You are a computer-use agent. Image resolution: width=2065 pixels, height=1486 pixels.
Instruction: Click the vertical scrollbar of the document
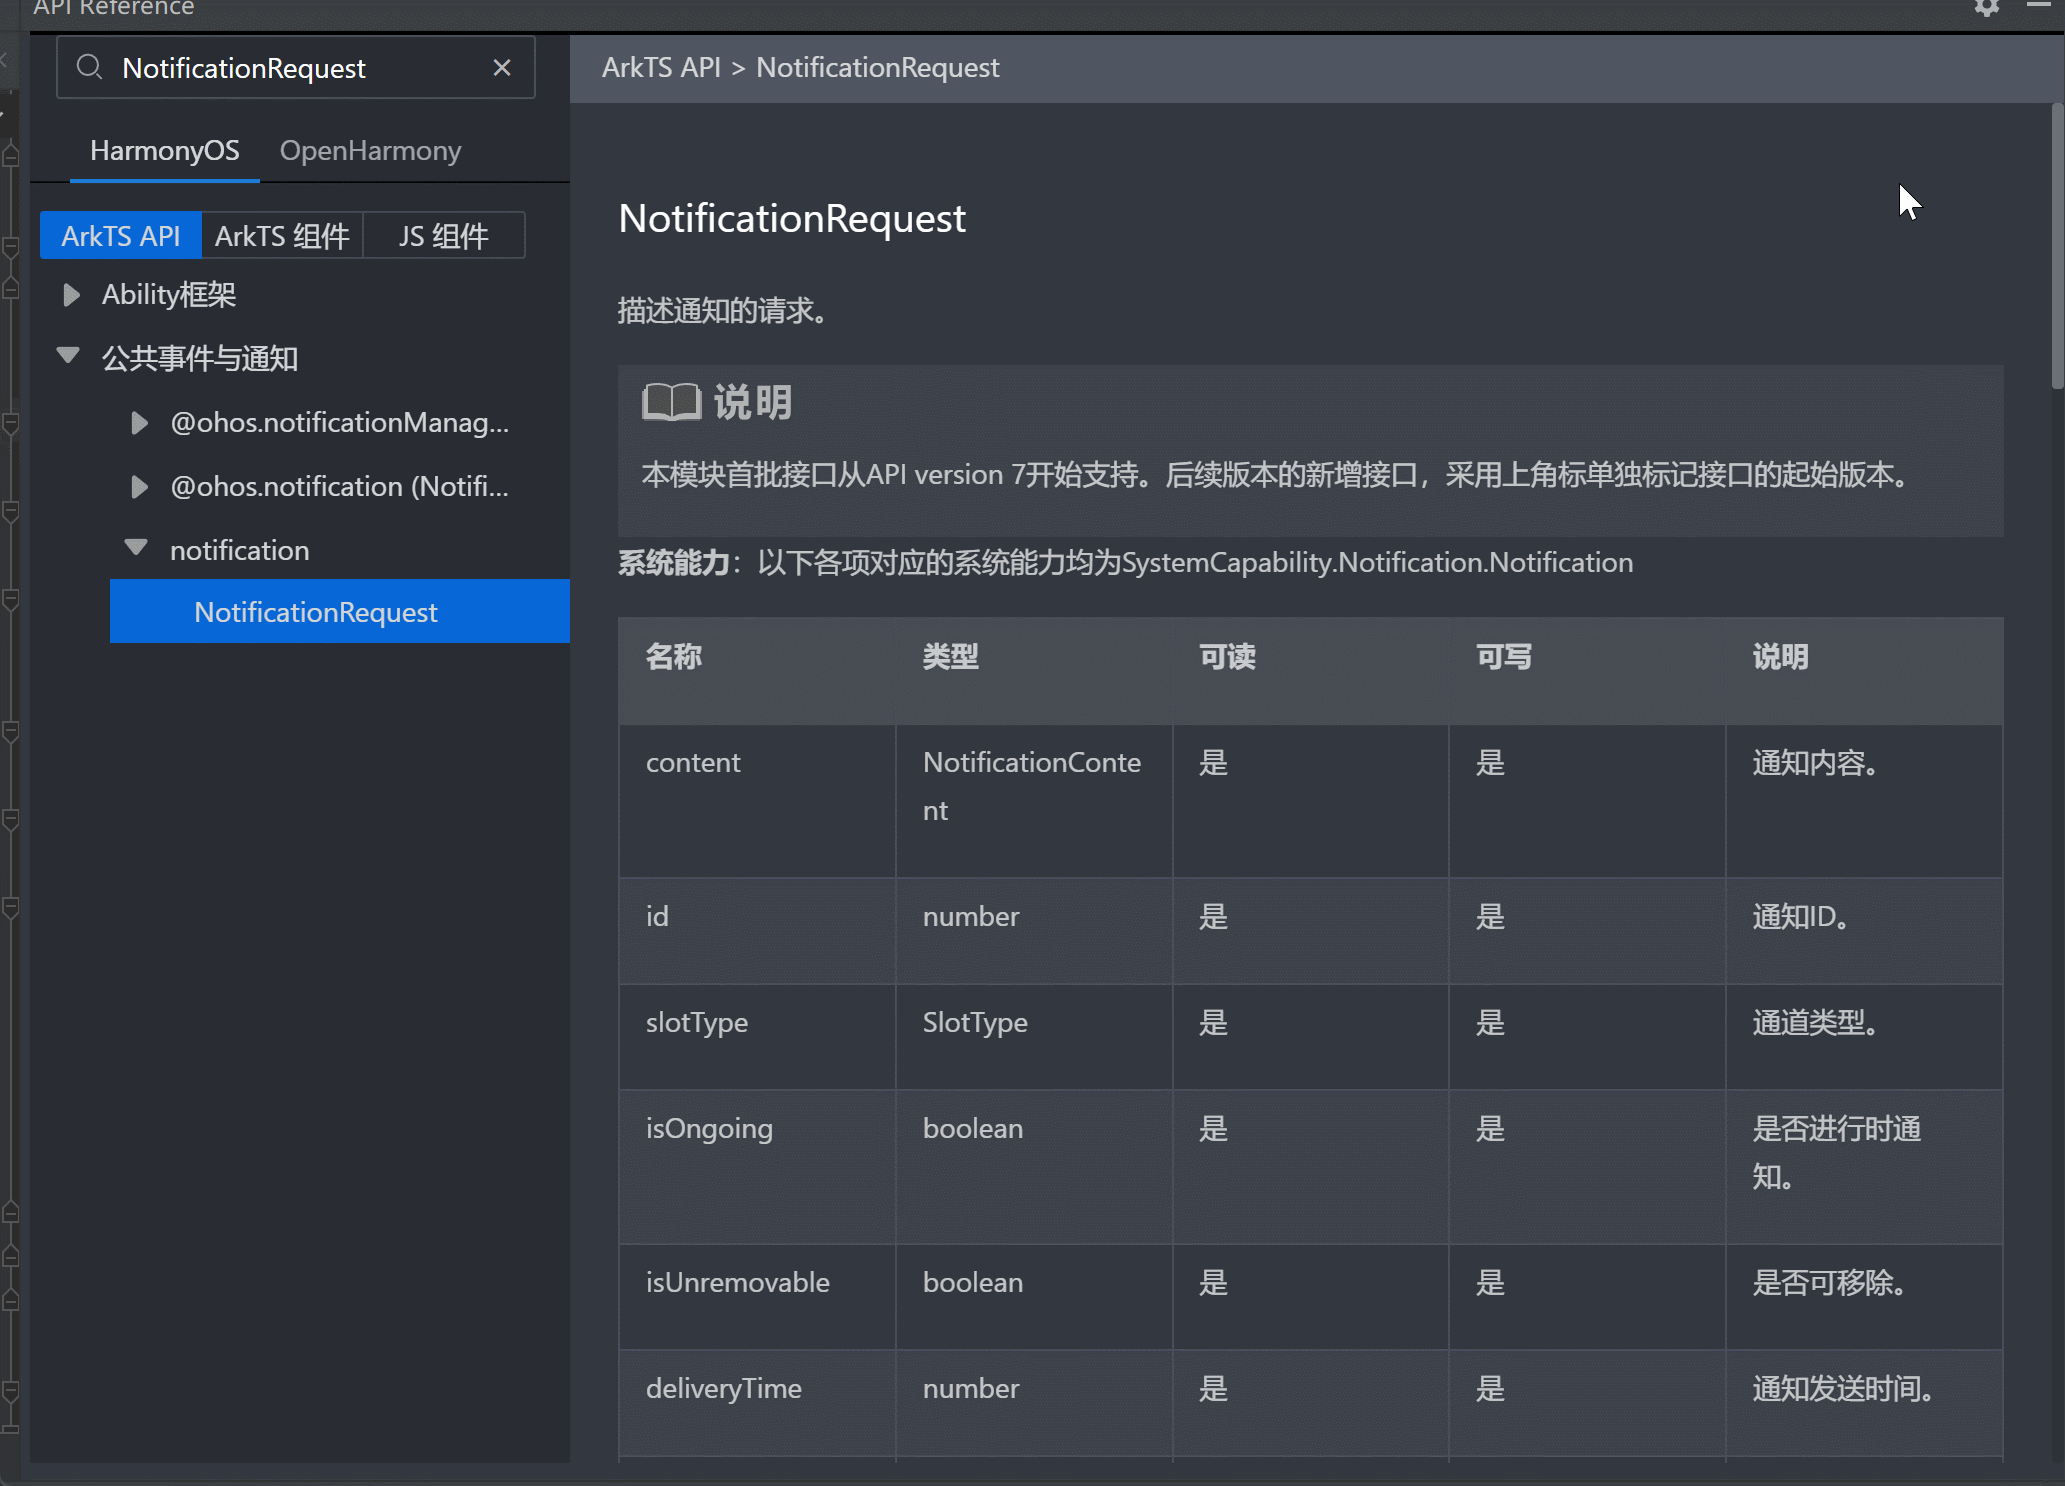click(x=2057, y=246)
